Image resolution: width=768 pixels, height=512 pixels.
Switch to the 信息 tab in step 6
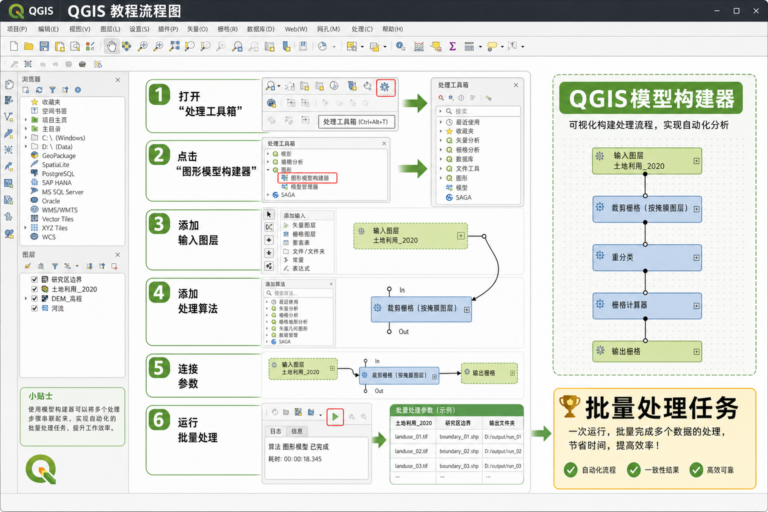pyautogui.click(x=297, y=431)
